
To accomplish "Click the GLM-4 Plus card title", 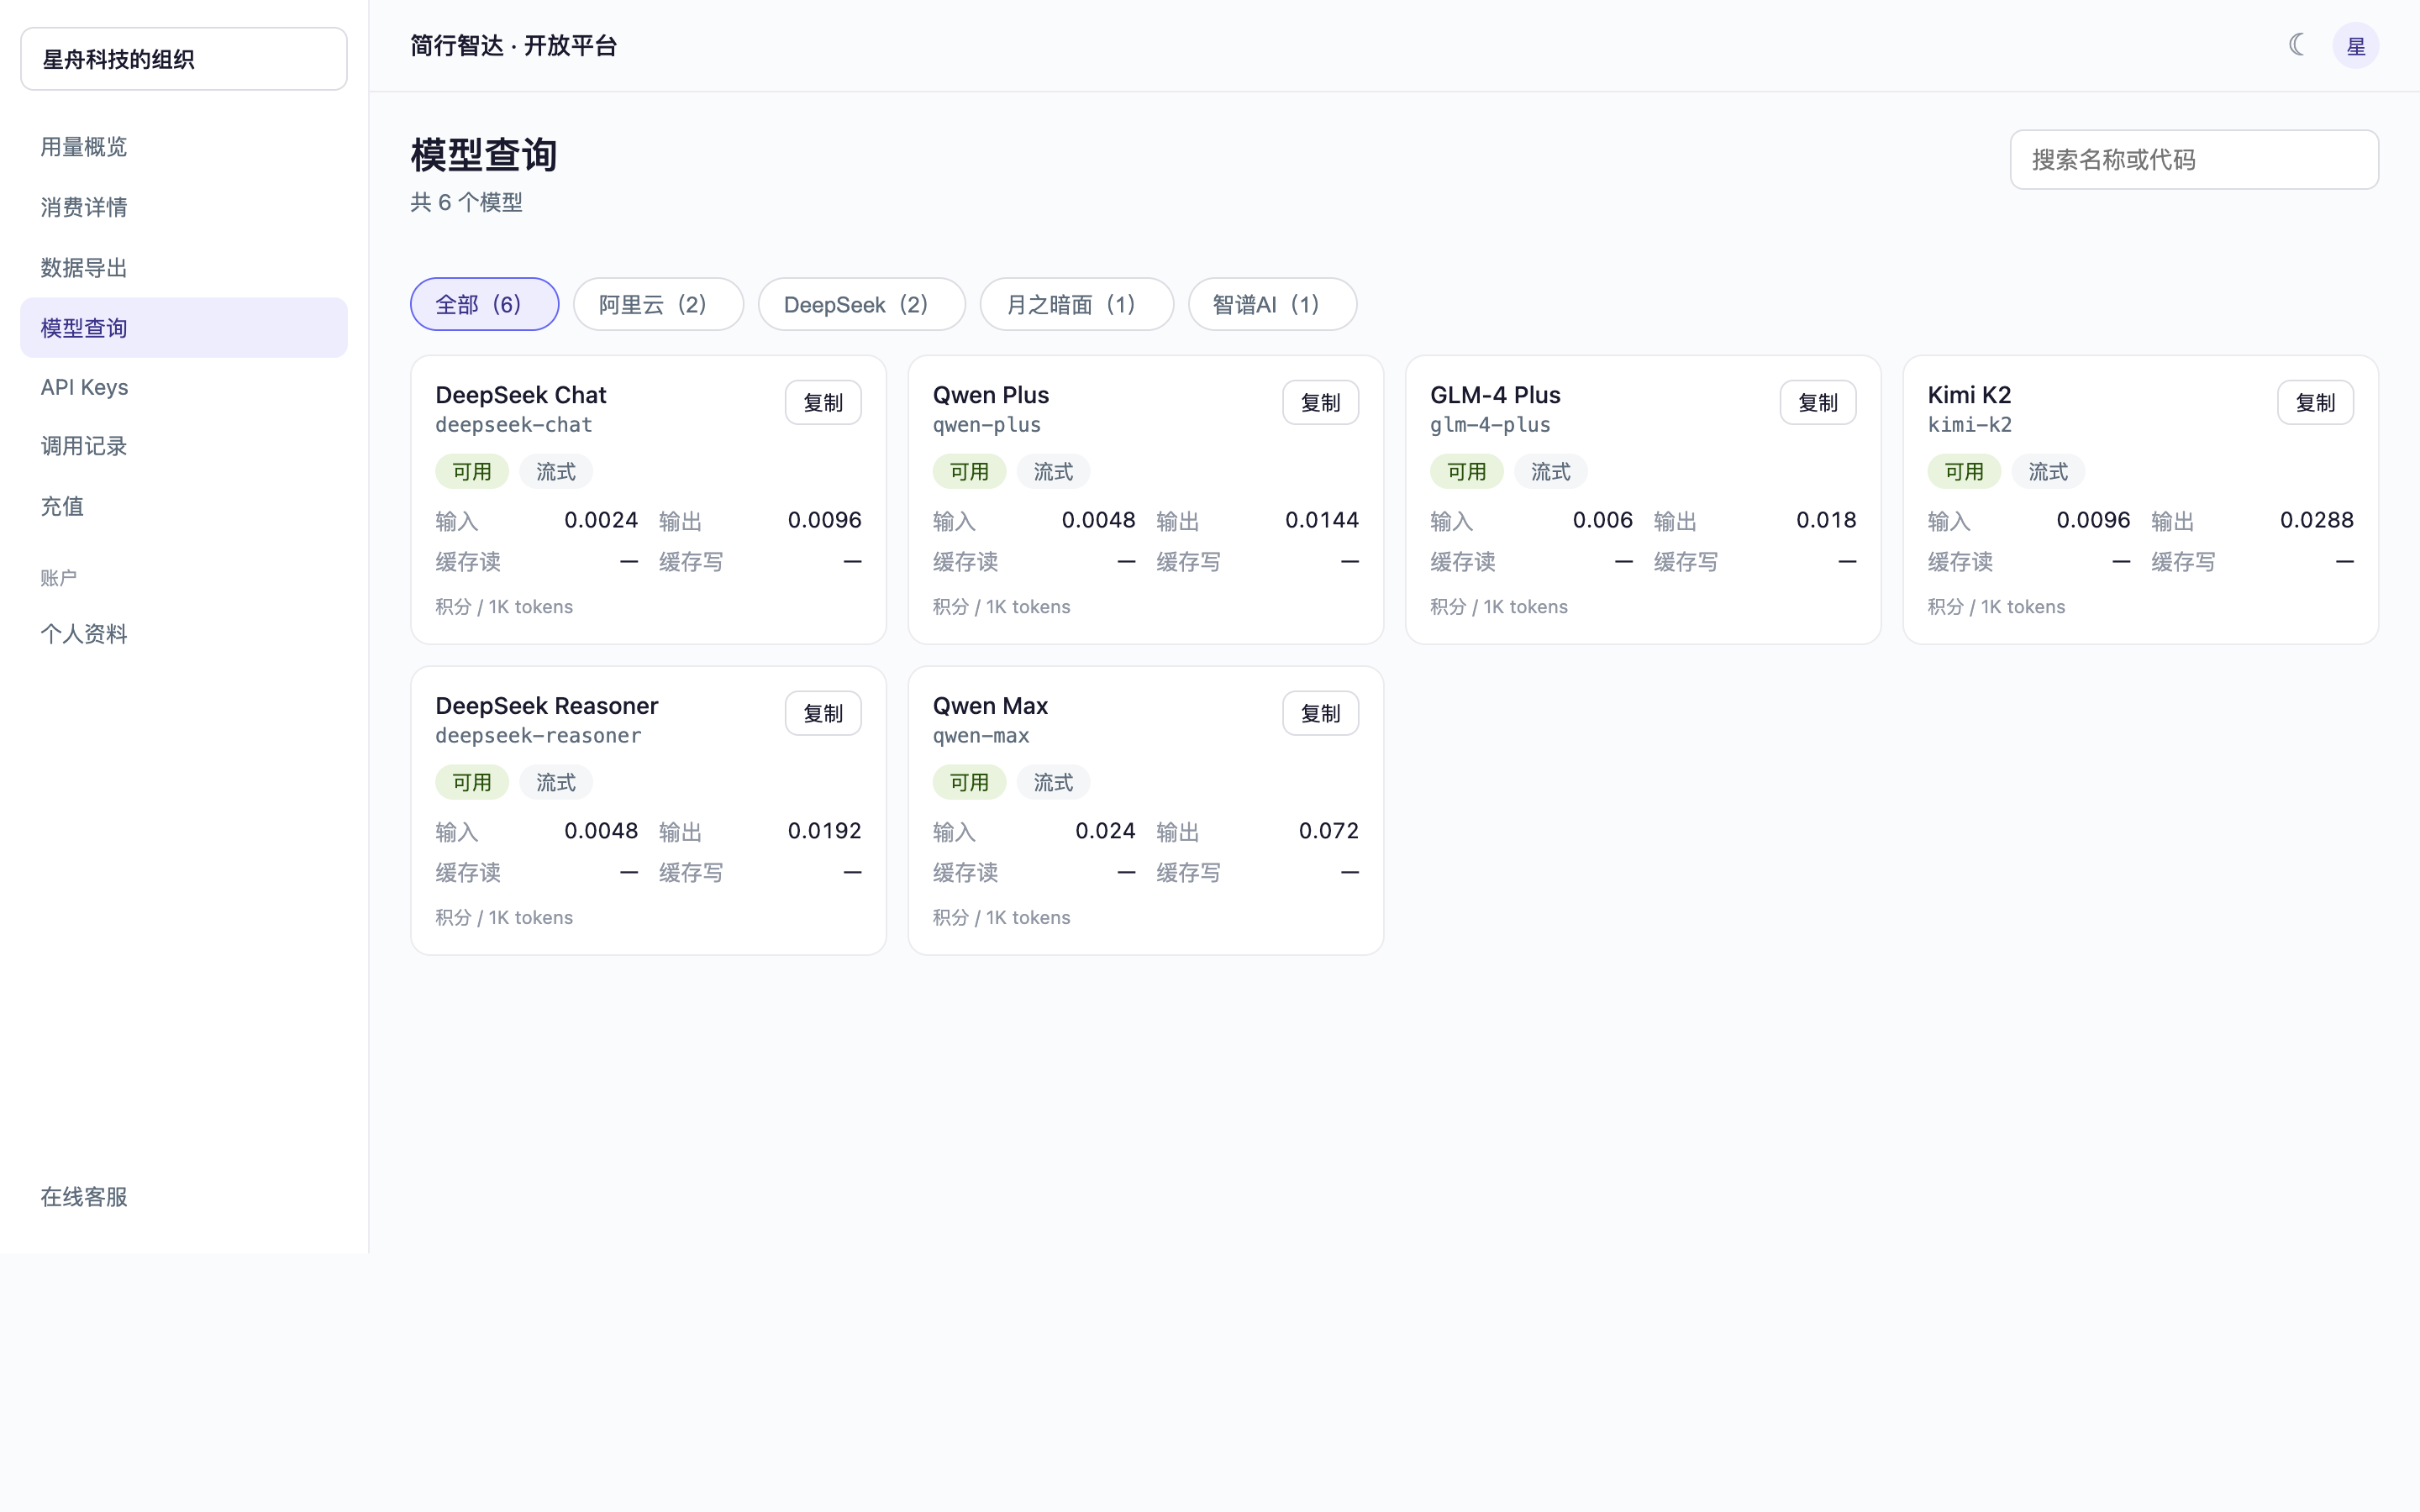I will [1495, 395].
